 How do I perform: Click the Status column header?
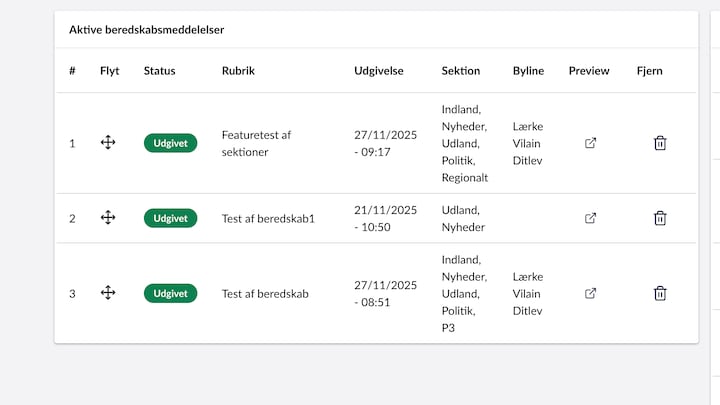(159, 71)
